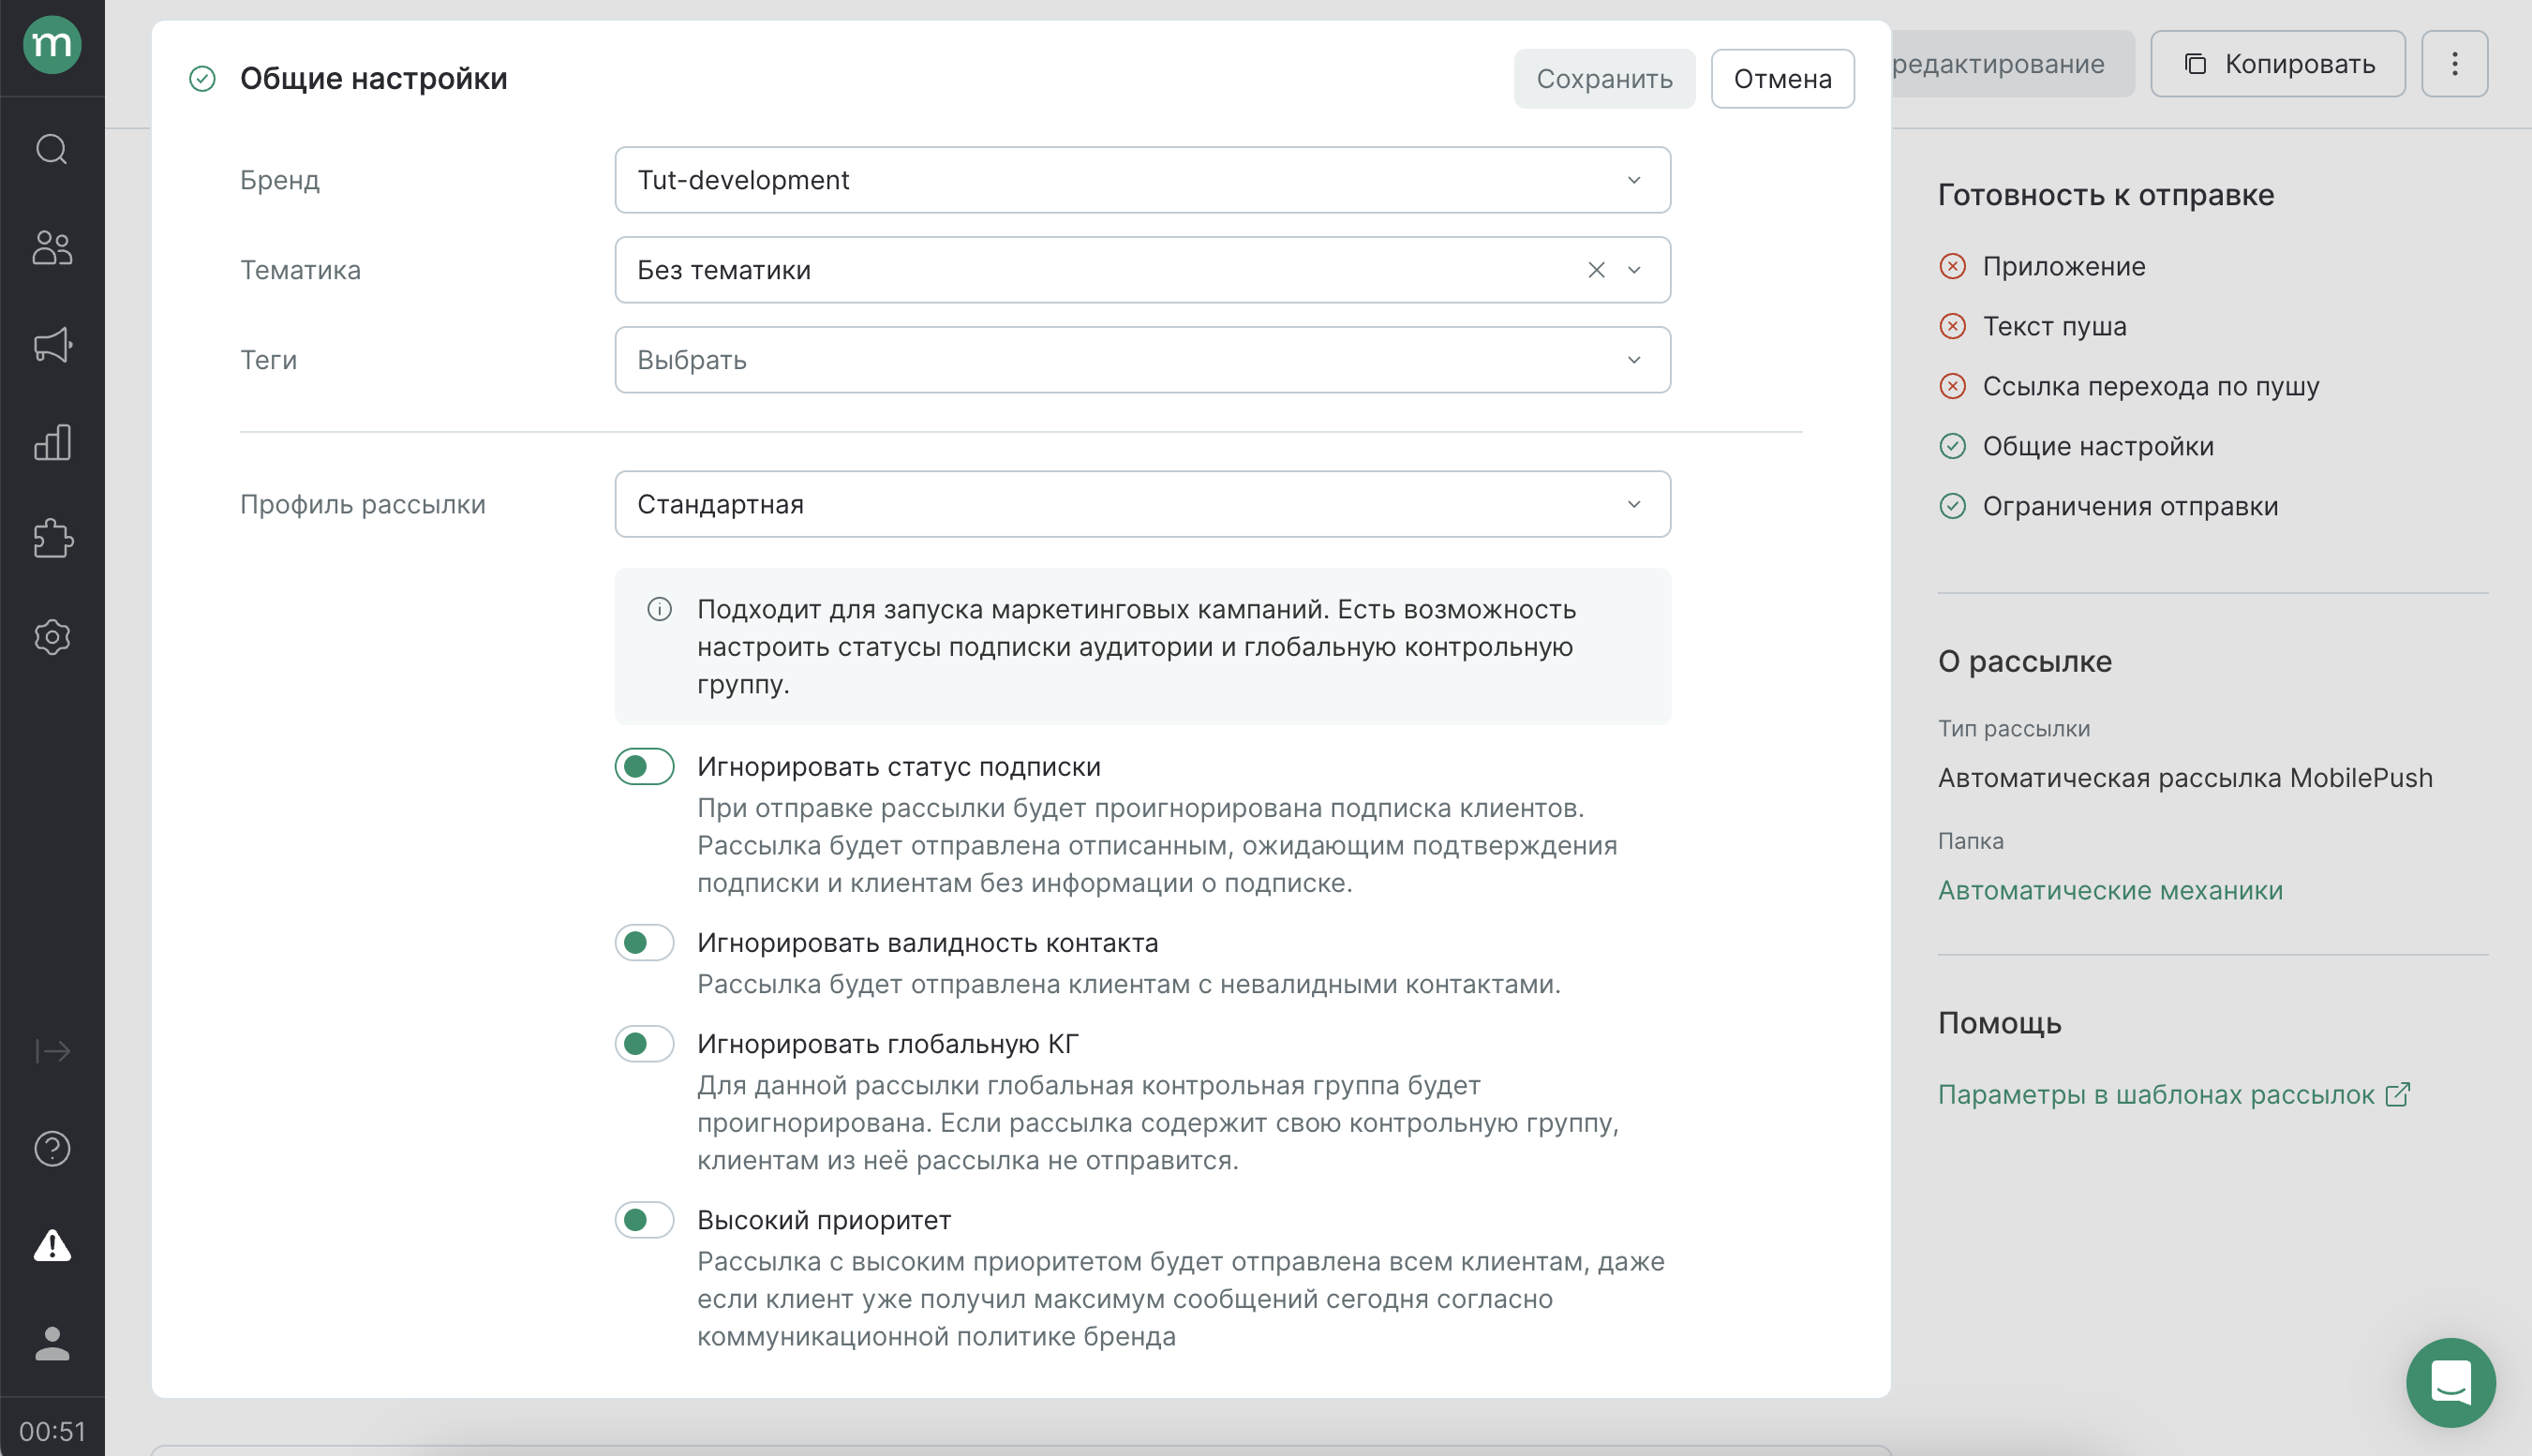Open the user profile icon

[x=52, y=1343]
